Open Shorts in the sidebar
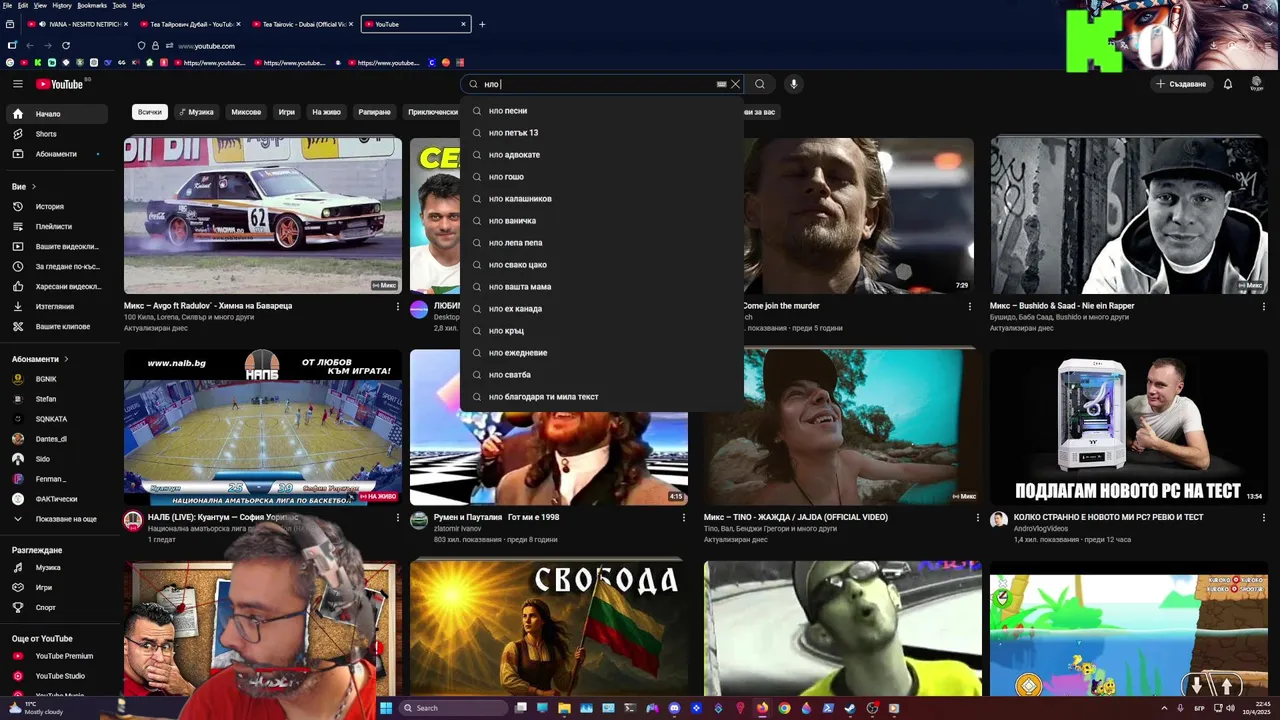The width and height of the screenshot is (1280, 720). (x=57, y=134)
